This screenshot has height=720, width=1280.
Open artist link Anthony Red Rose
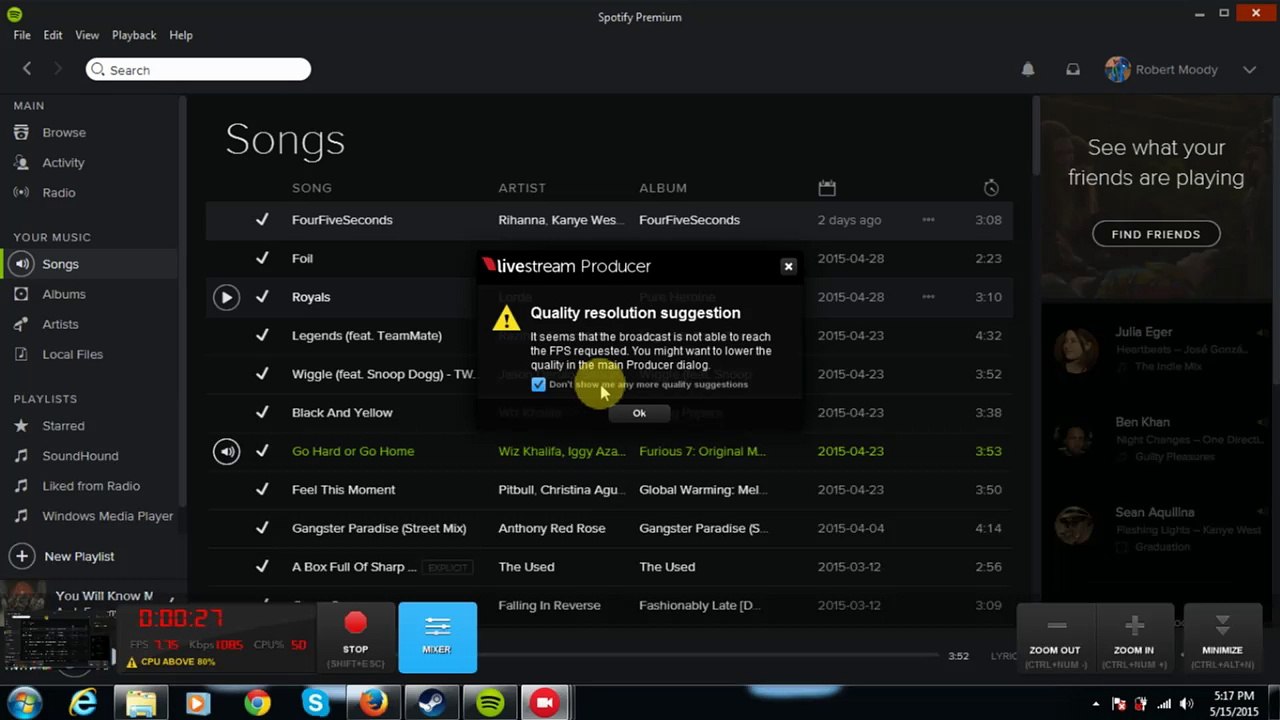tap(552, 528)
